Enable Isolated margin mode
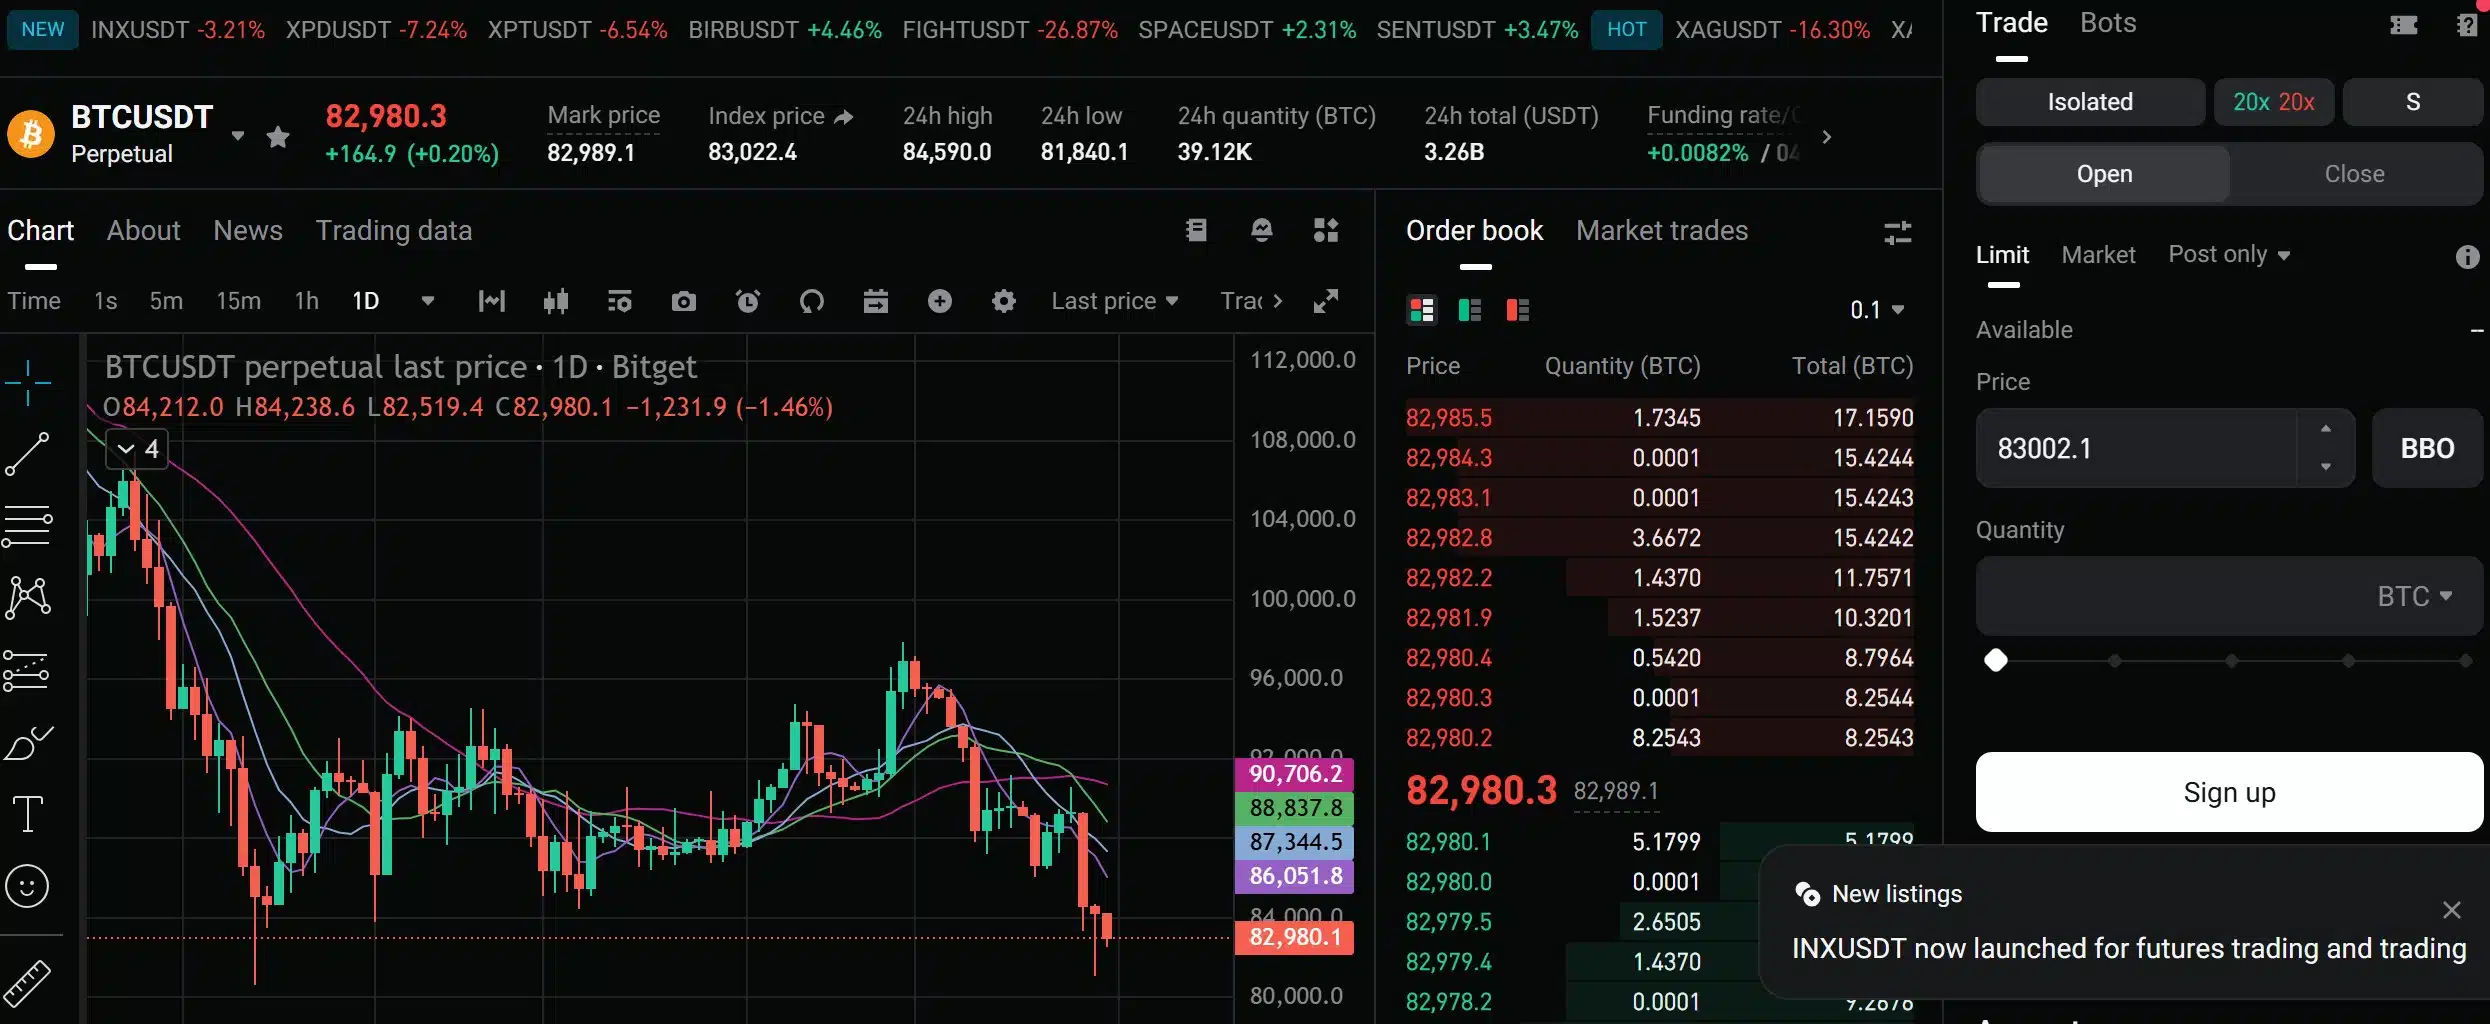Viewport: 2490px width, 1024px height. tap(2089, 101)
